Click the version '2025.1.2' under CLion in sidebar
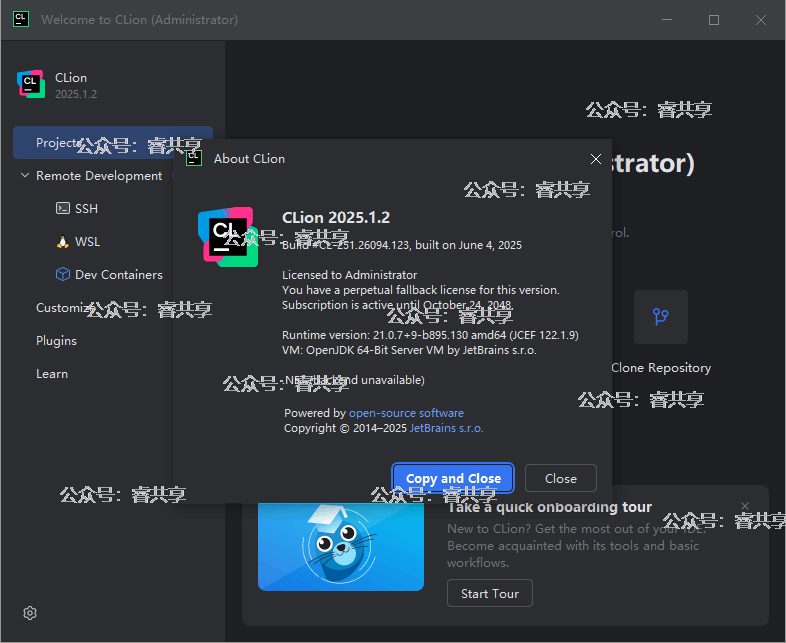The height and width of the screenshot is (643, 786). (76, 94)
